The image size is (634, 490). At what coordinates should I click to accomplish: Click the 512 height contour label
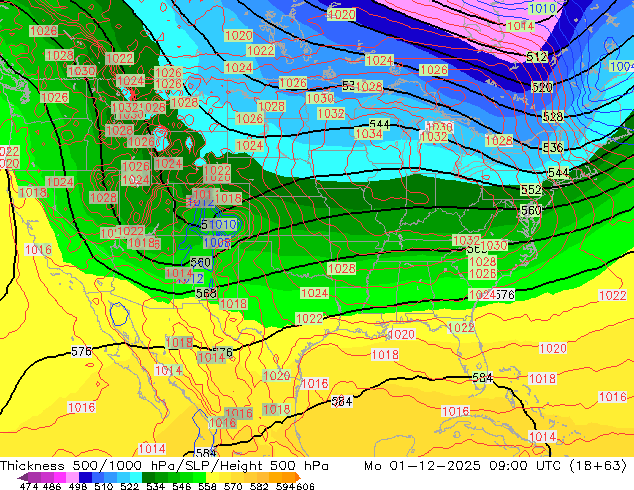point(537,57)
